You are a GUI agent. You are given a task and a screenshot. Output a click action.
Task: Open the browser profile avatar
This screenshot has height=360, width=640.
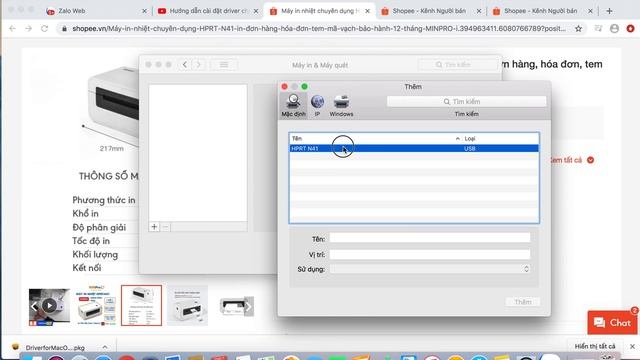pos(614,29)
